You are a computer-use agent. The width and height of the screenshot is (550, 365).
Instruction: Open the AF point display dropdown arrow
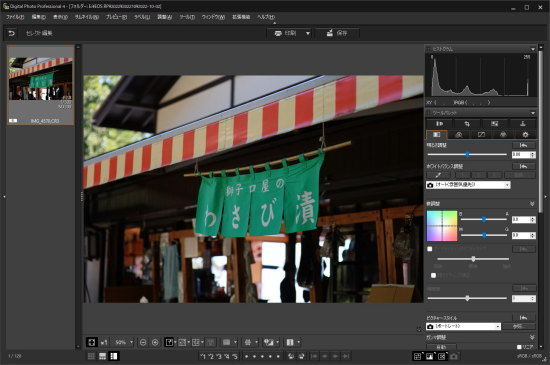point(188,342)
